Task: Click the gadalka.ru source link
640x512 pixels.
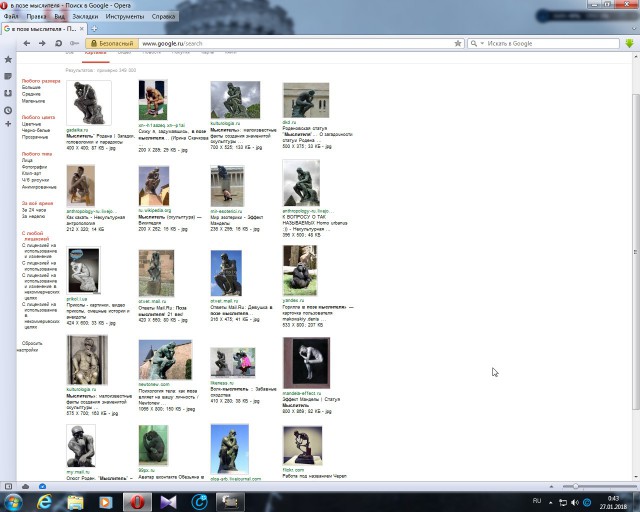Action: (x=77, y=130)
